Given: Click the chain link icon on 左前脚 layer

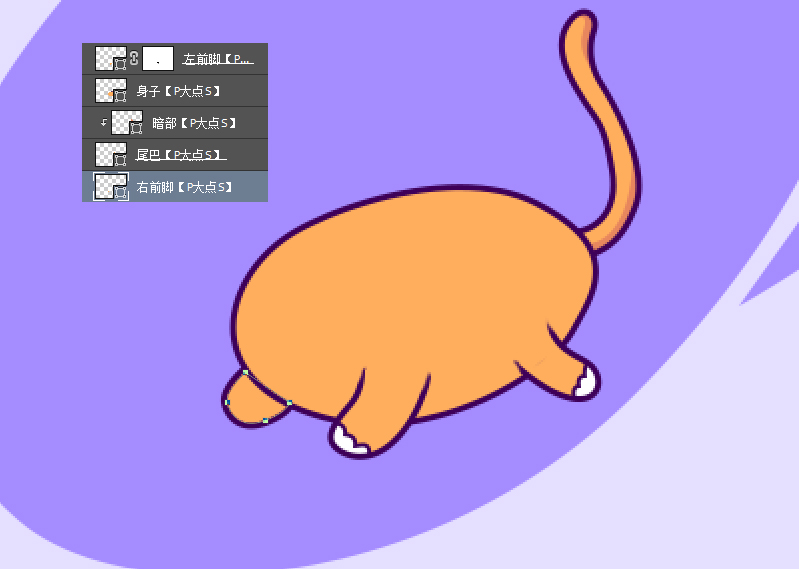Looking at the screenshot, I should (x=134, y=58).
